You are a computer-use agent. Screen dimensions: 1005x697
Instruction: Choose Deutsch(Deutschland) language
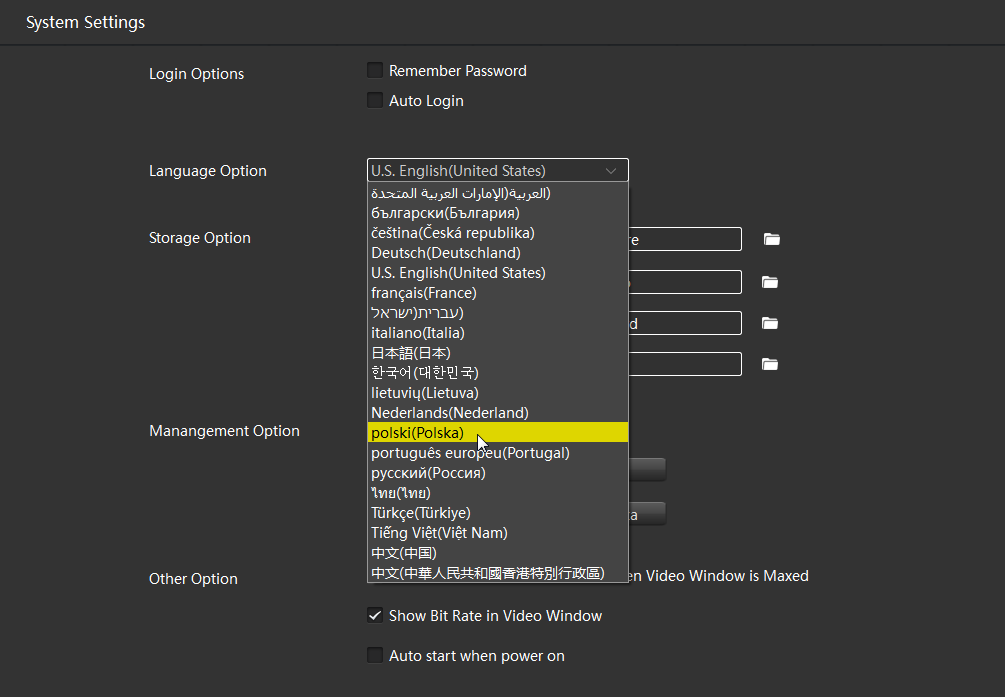click(445, 253)
